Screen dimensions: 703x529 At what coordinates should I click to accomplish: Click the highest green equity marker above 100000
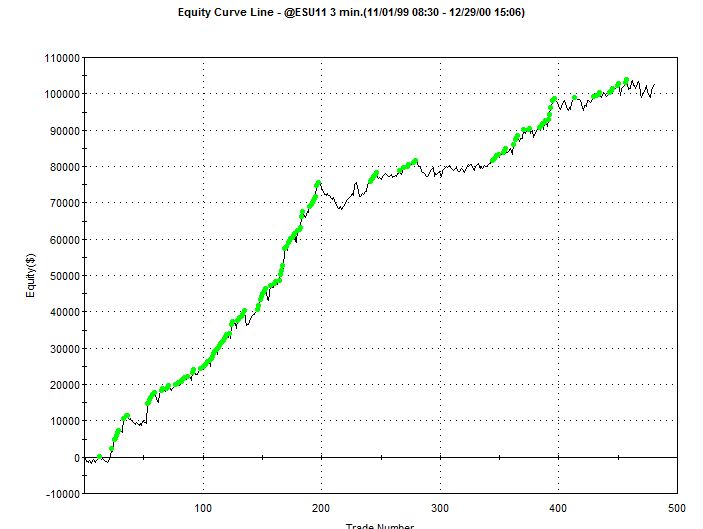click(x=626, y=80)
